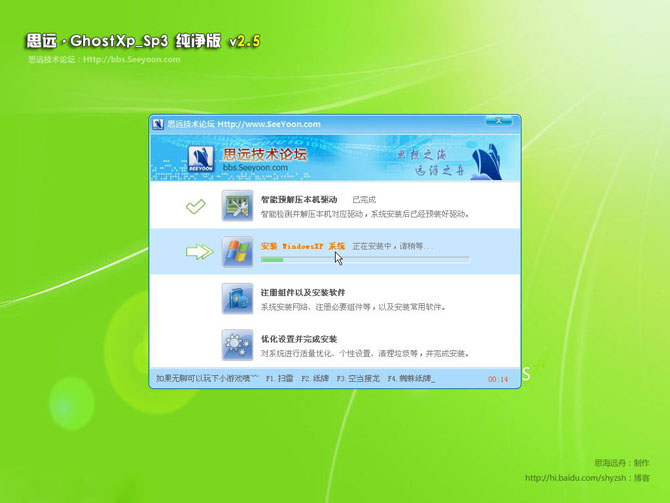This screenshot has width=670, height=503.
Task: Click the green completed checkmark icon
Action: tap(196, 206)
